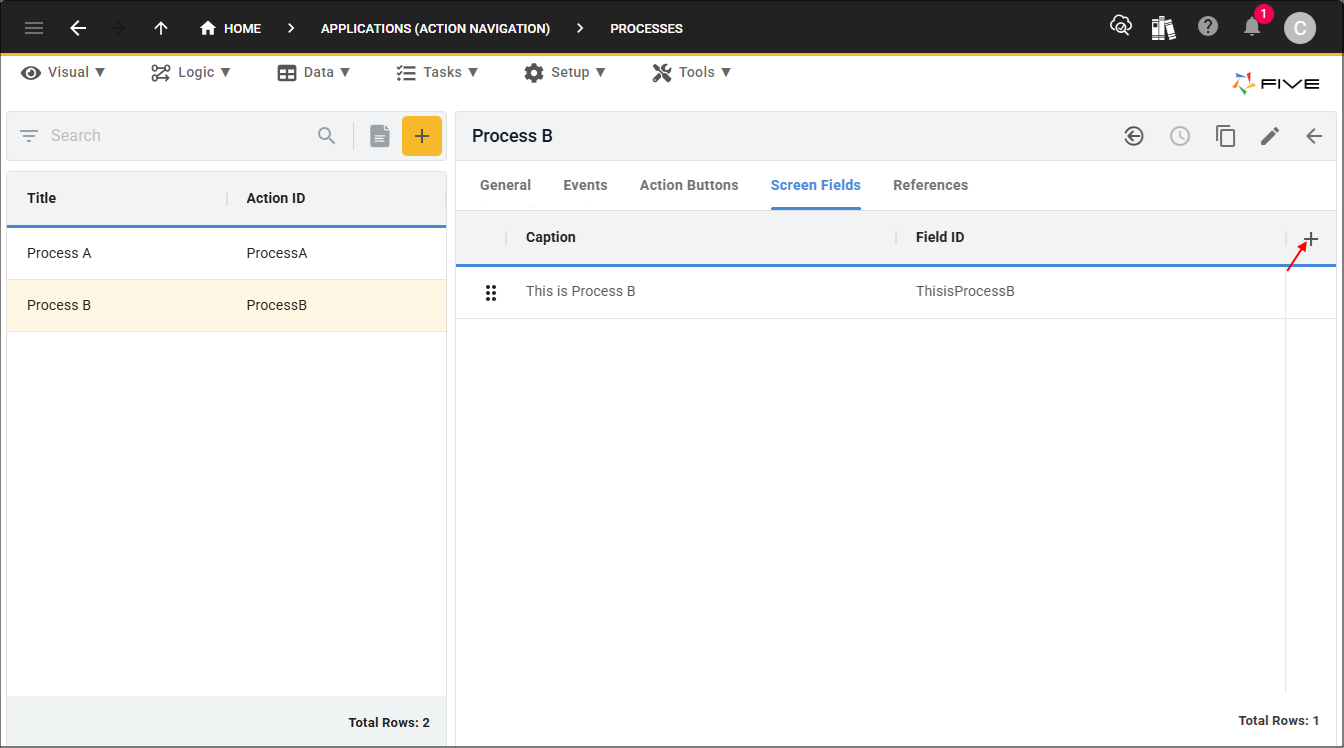Screen dimensions: 1344x748
Task: Focus the Search input field
Action: click(x=178, y=136)
